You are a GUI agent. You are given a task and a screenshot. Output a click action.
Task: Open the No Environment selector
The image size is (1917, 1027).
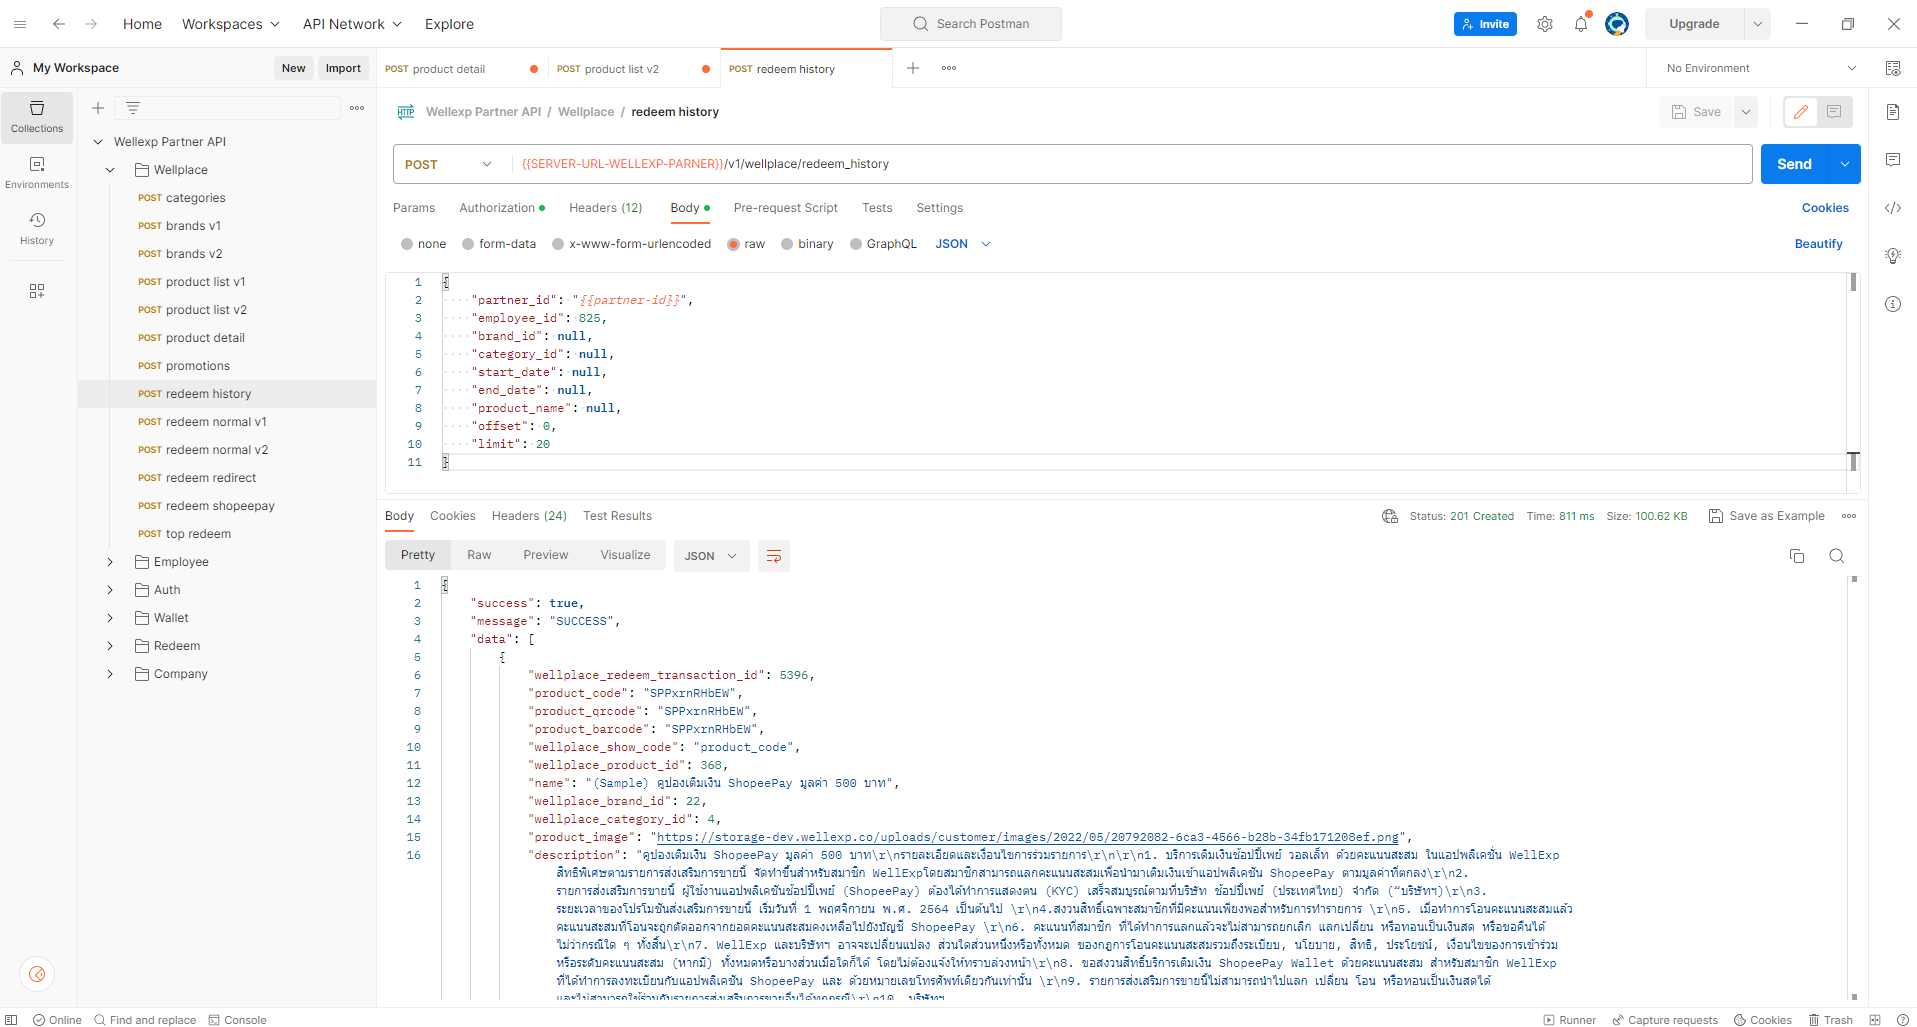pyautogui.click(x=1760, y=68)
